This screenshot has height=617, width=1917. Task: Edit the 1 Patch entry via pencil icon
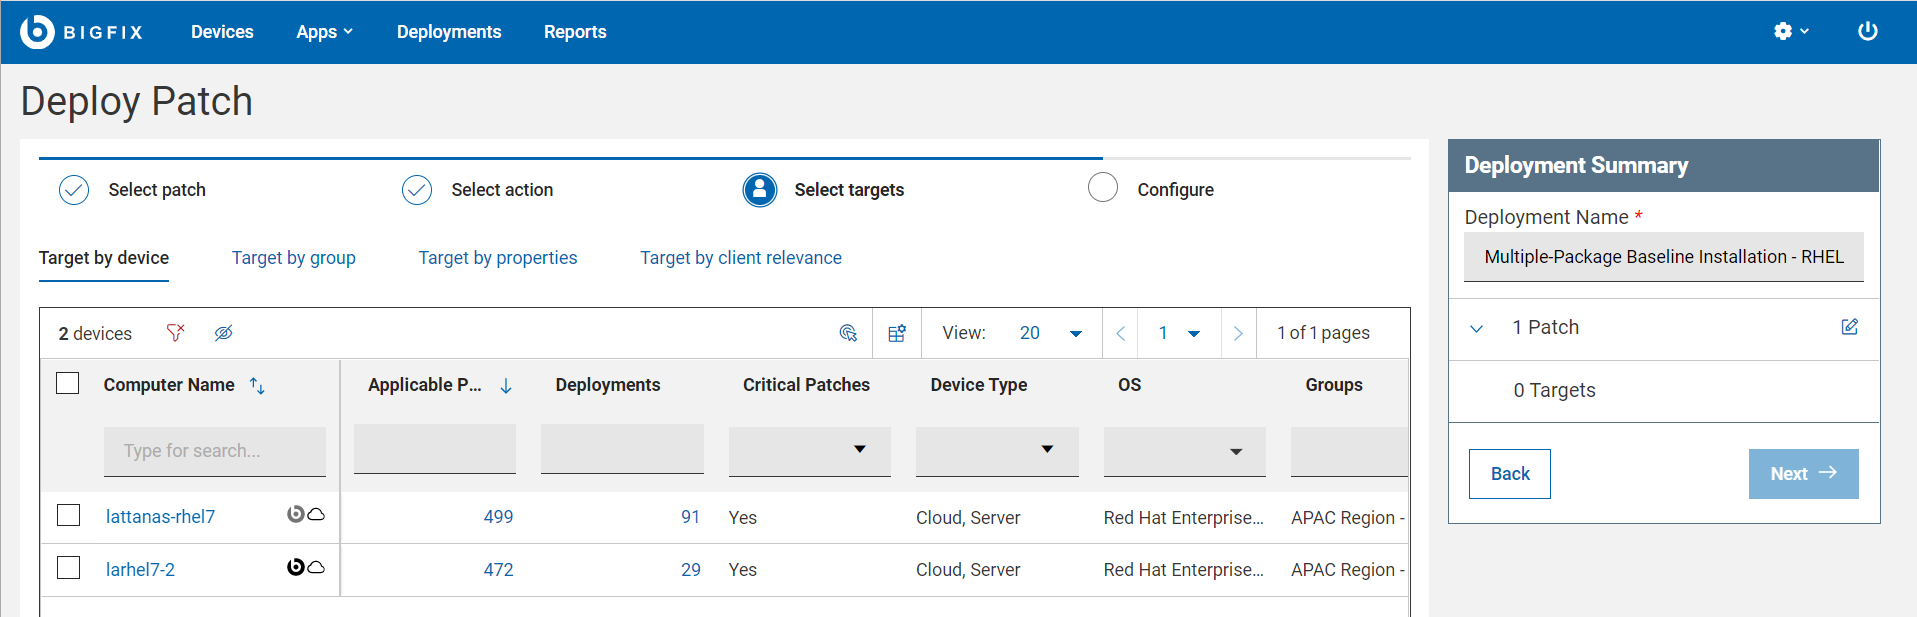[1849, 327]
